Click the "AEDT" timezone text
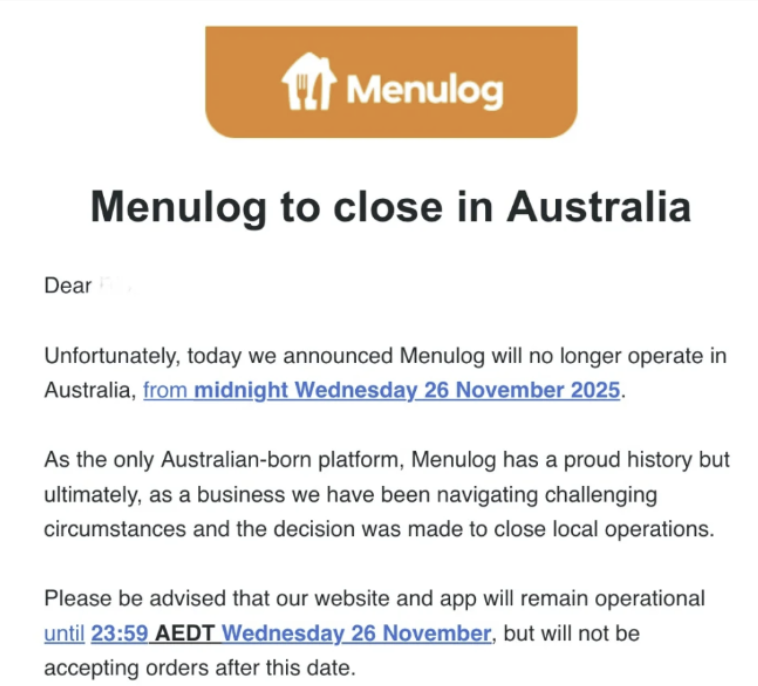The height and width of the screenshot is (686, 758). click(183, 634)
